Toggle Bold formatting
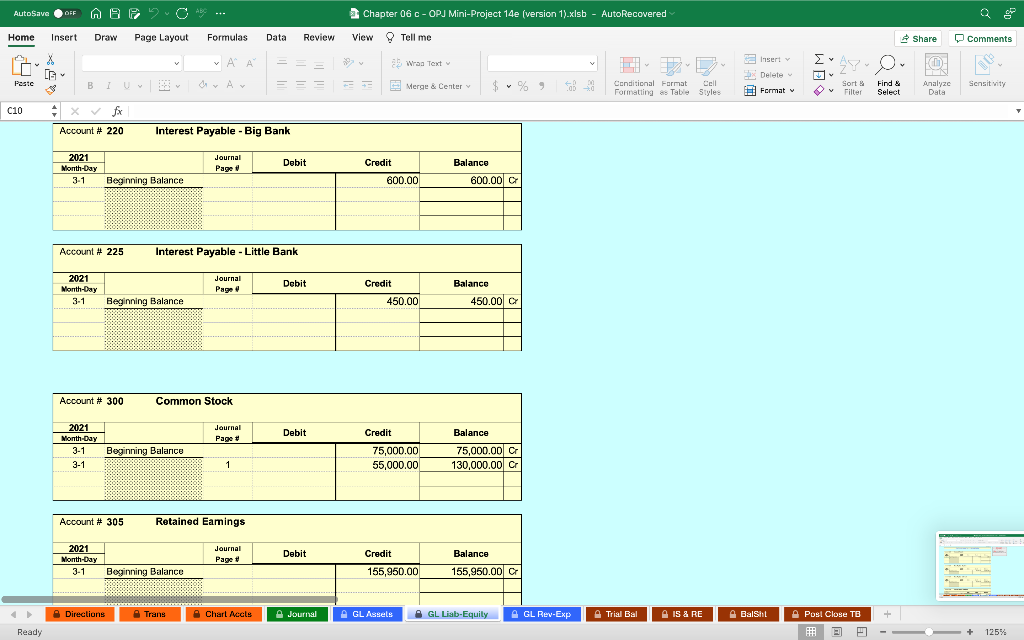This screenshot has width=1024, height=640. (x=90, y=86)
